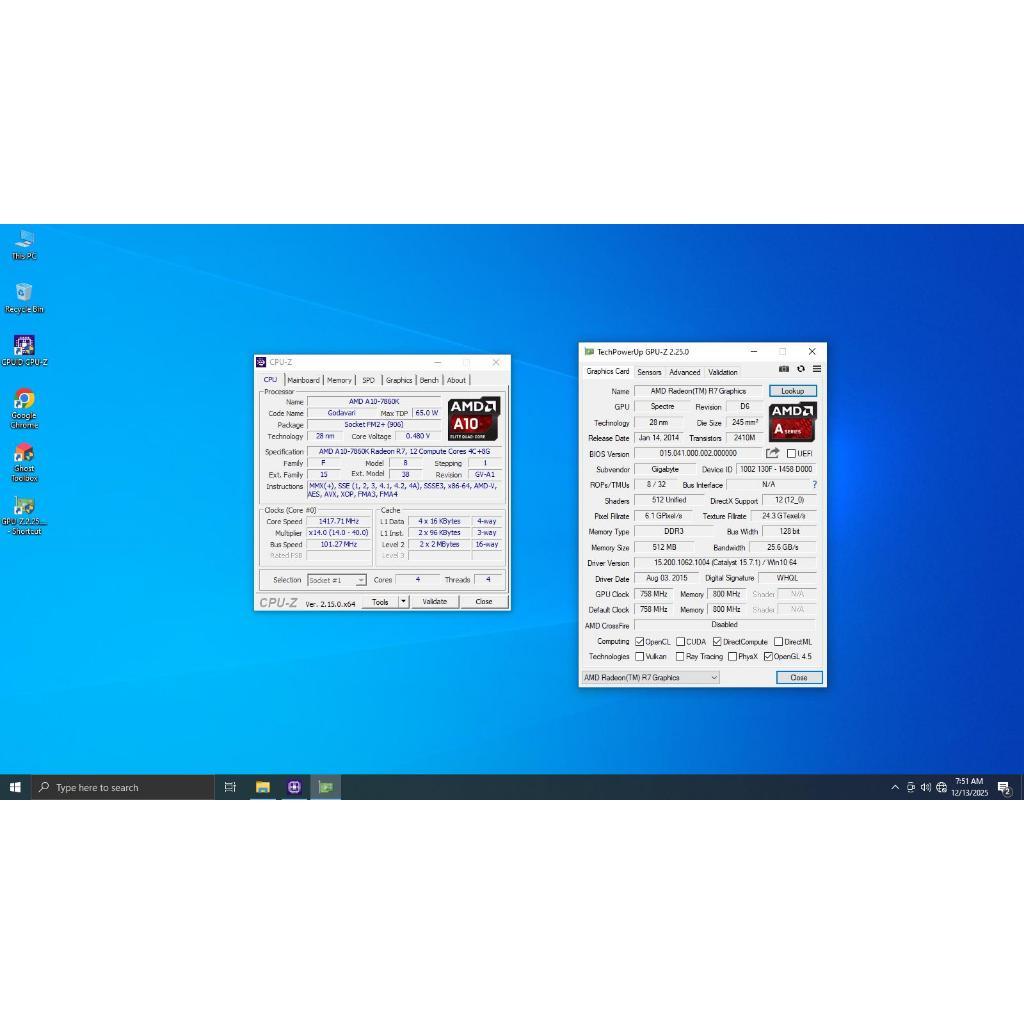Screen dimensions: 1024x1024
Task: Click the Close button in CPU-Z
Action: 484,601
